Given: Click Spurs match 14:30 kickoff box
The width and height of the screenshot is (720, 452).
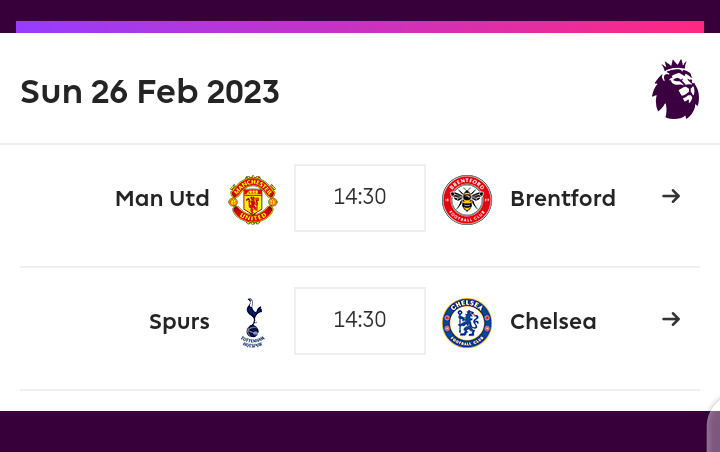Looking at the screenshot, I should [x=360, y=321].
